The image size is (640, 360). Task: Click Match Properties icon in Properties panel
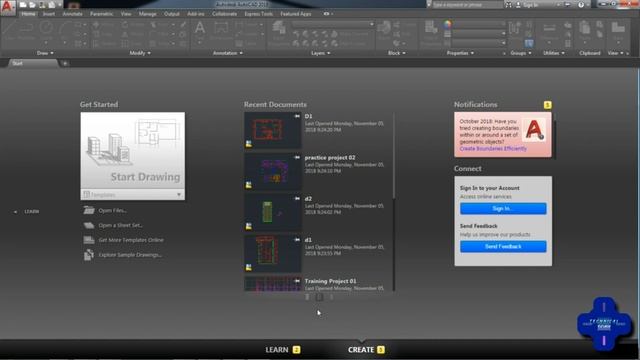(431, 33)
